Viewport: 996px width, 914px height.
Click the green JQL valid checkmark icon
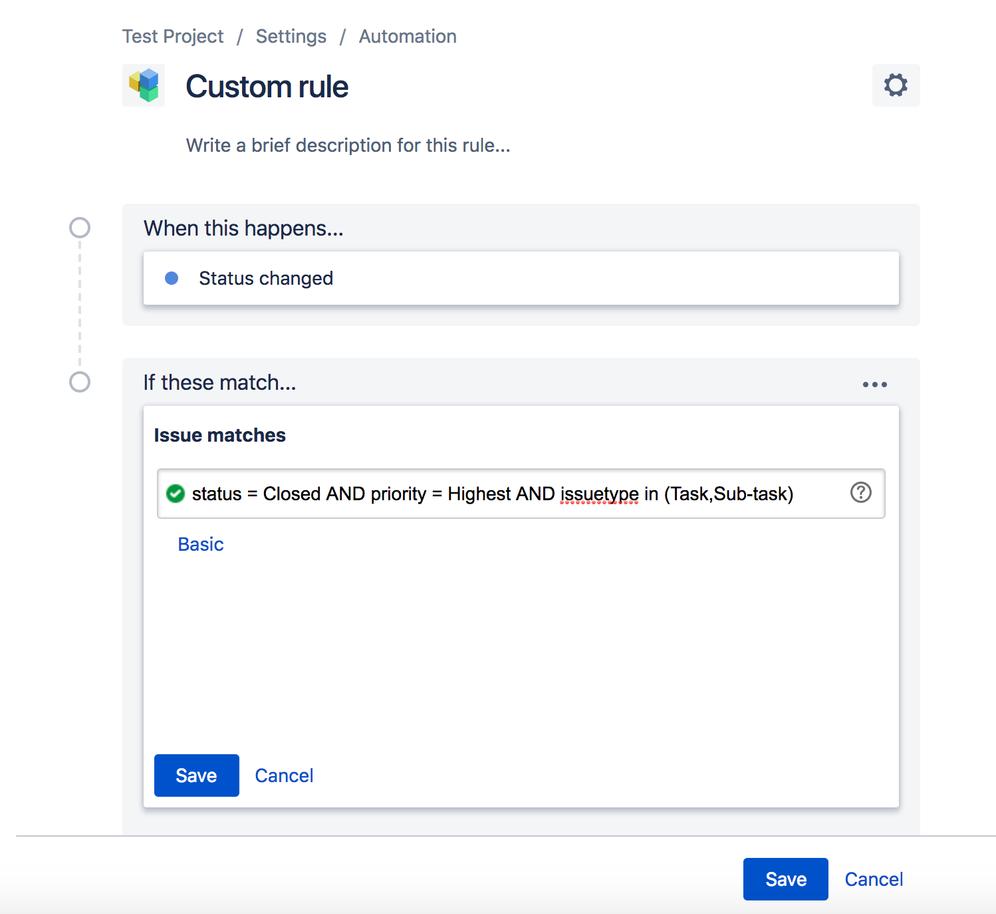(175, 494)
